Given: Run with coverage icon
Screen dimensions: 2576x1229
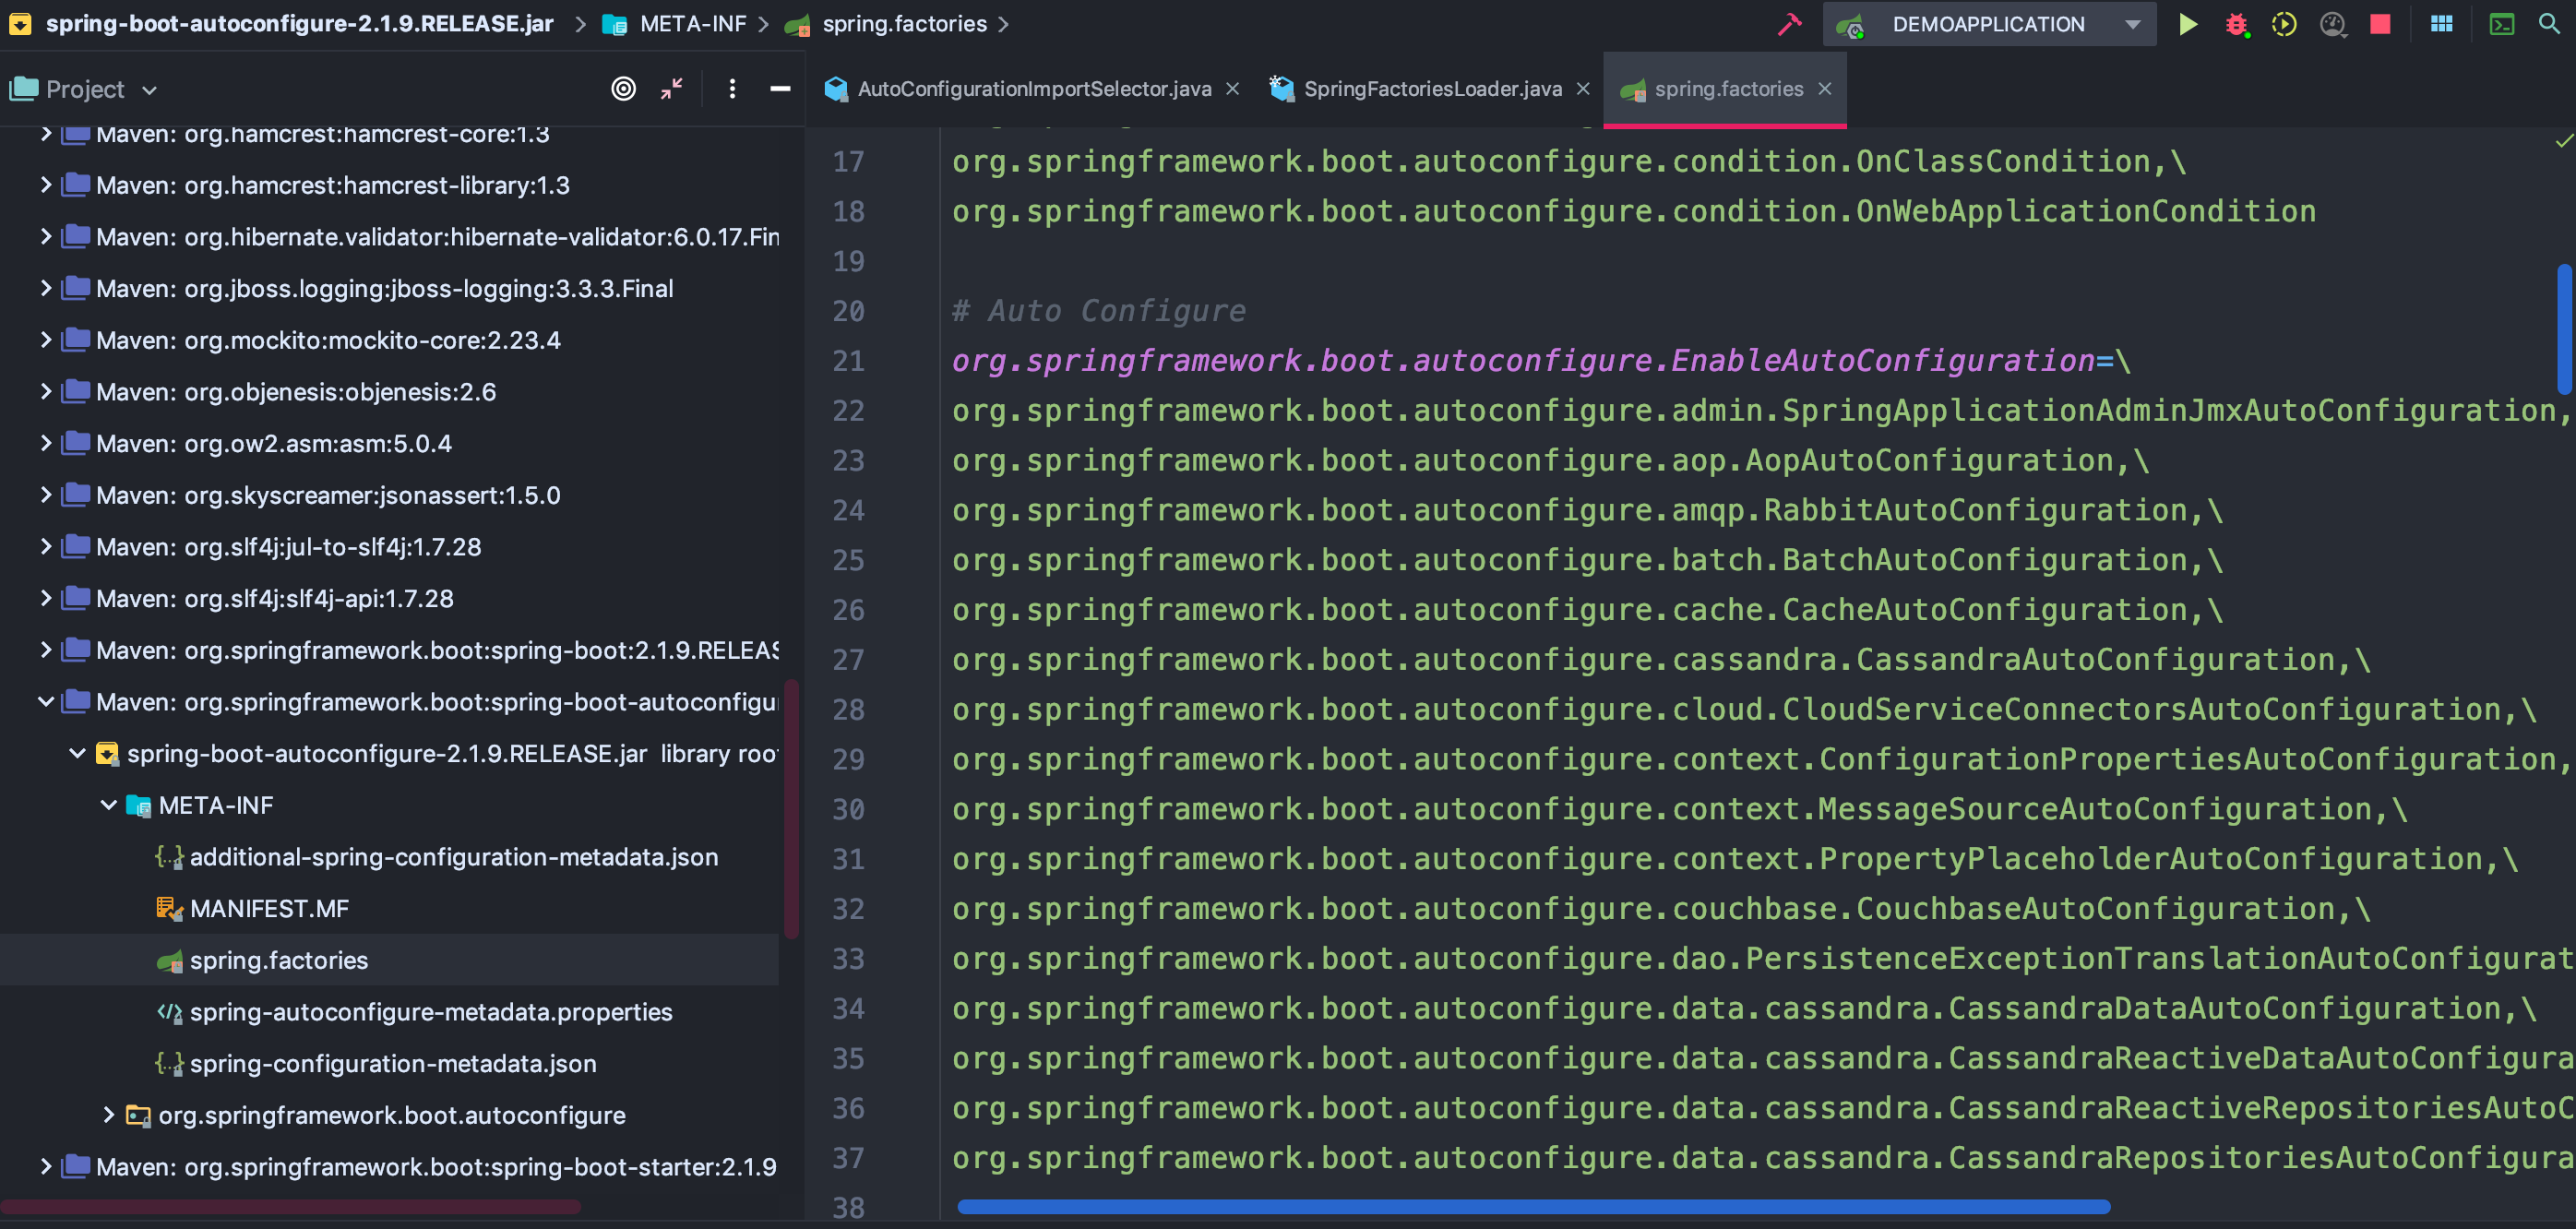Looking at the screenshot, I should click(x=2284, y=24).
